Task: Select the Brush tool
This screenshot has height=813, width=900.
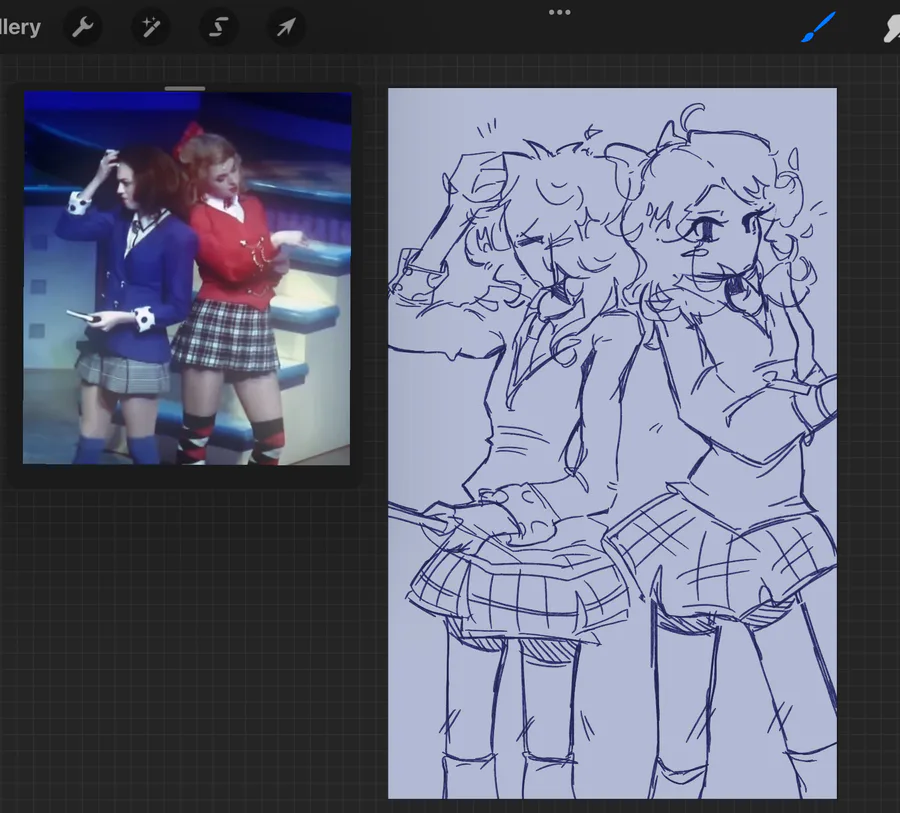Action: [818, 27]
